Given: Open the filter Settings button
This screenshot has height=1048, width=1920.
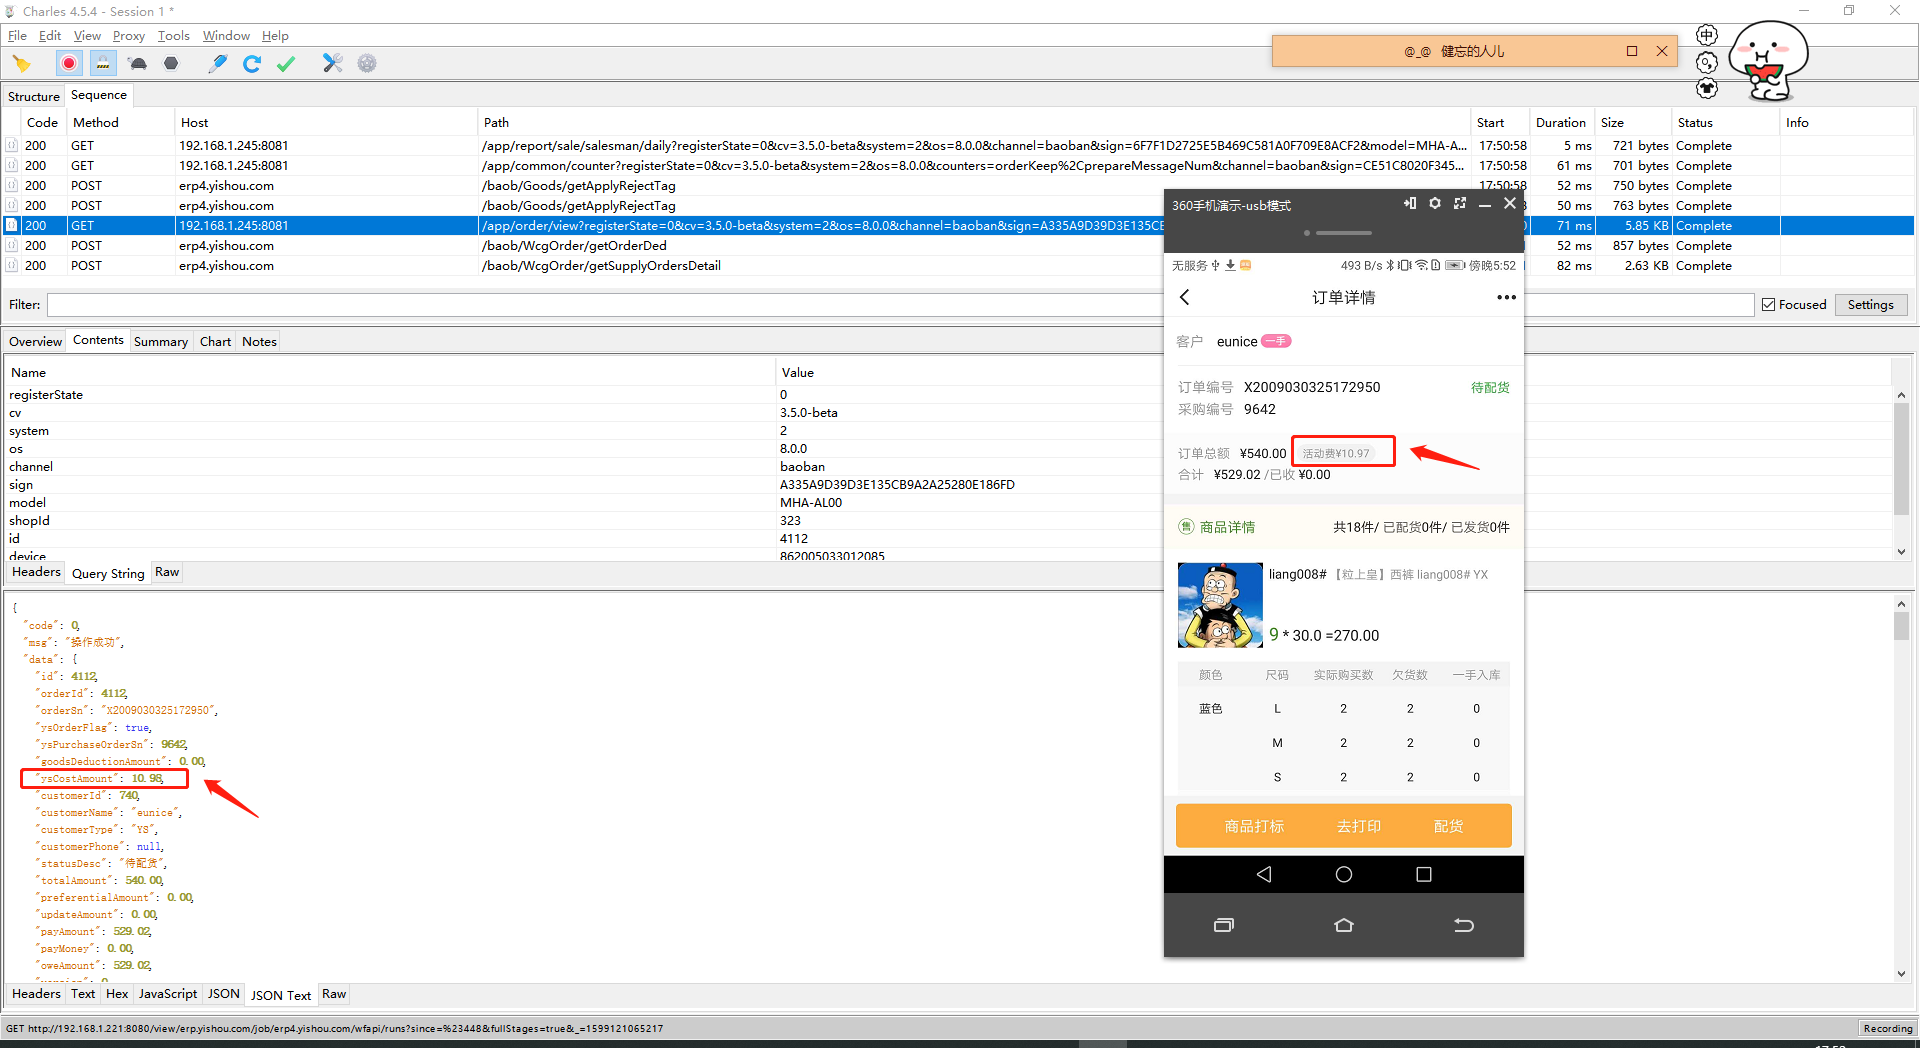Looking at the screenshot, I should (x=1870, y=305).
